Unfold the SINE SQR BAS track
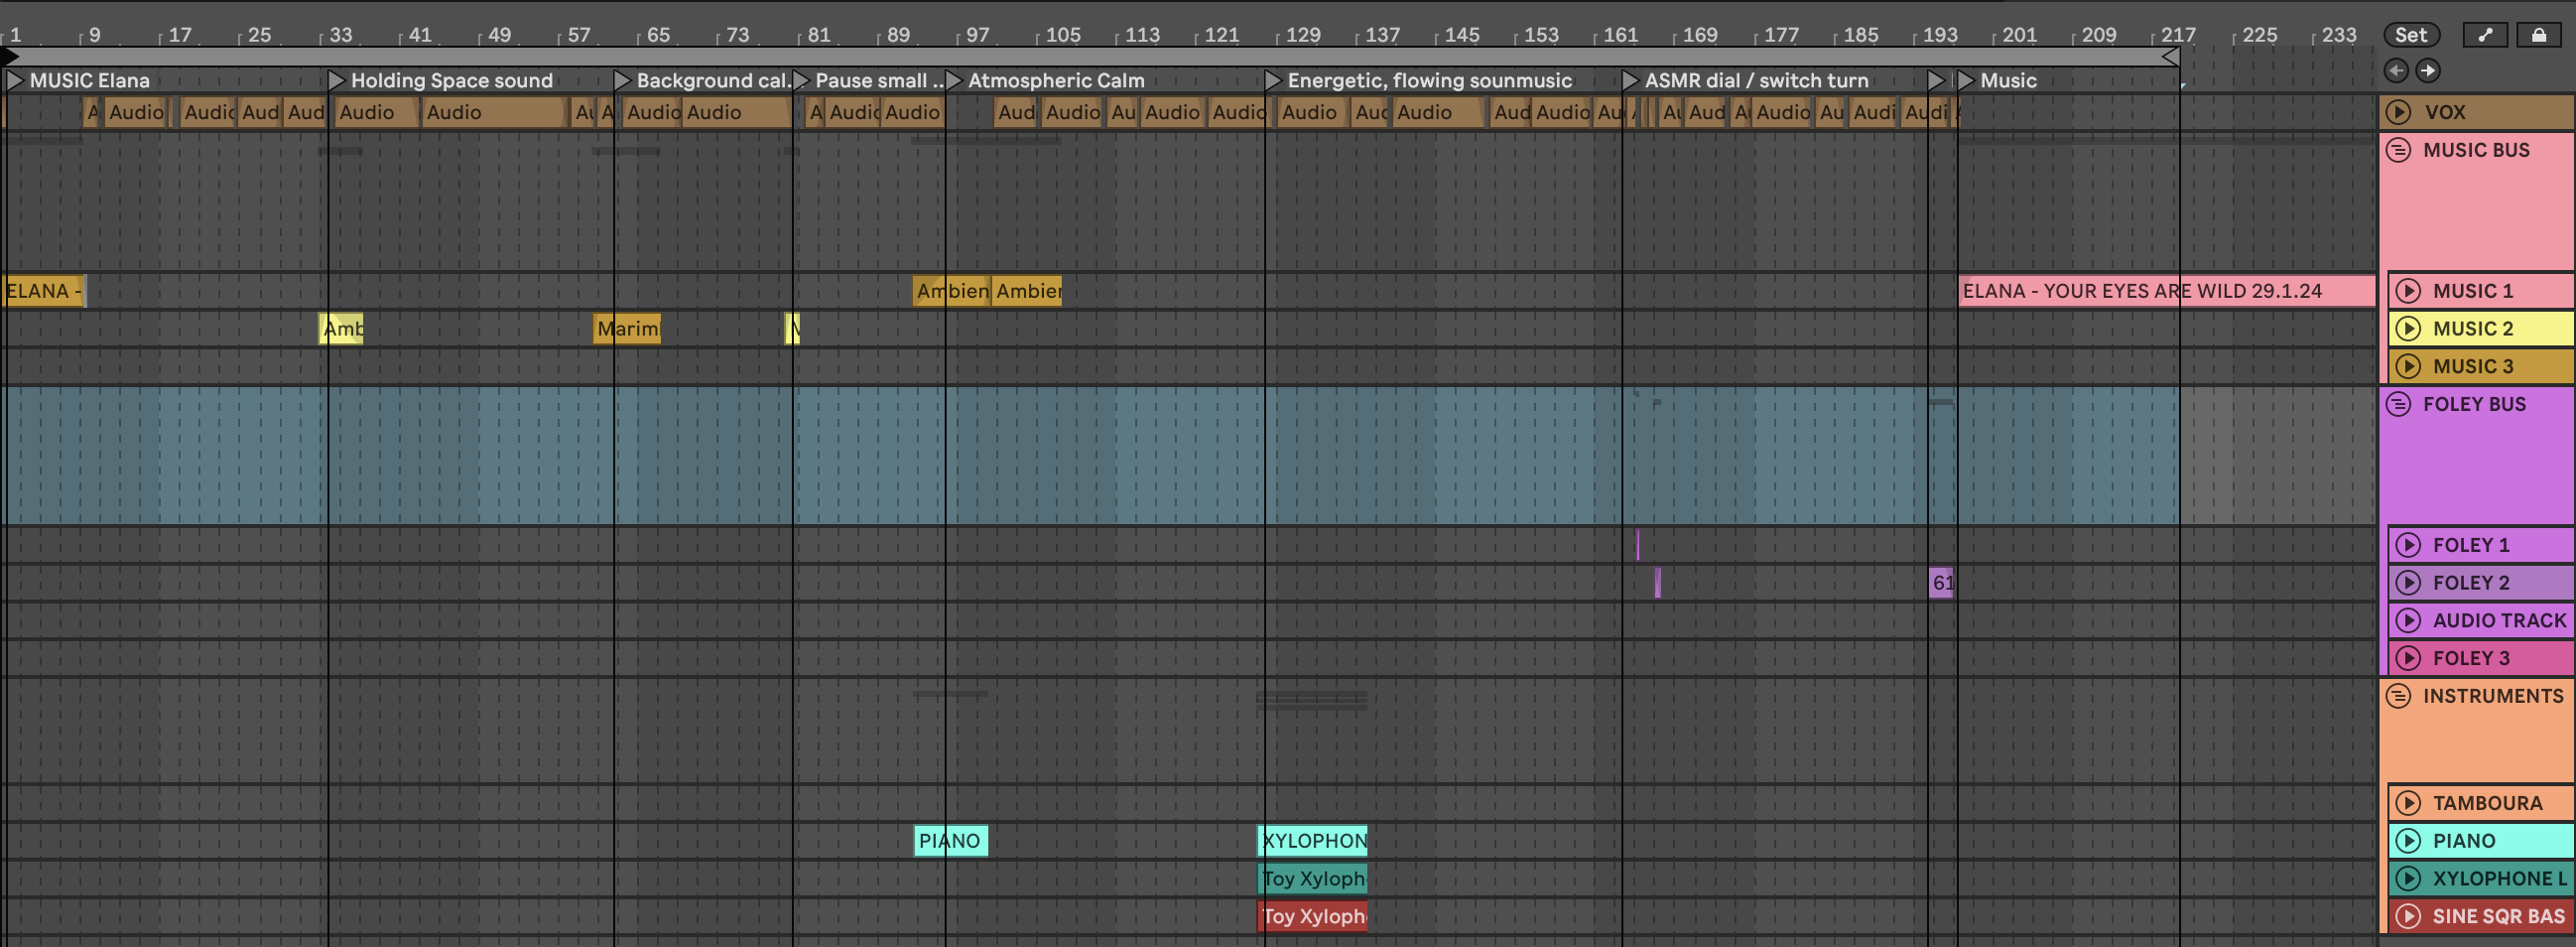 tap(2408, 916)
